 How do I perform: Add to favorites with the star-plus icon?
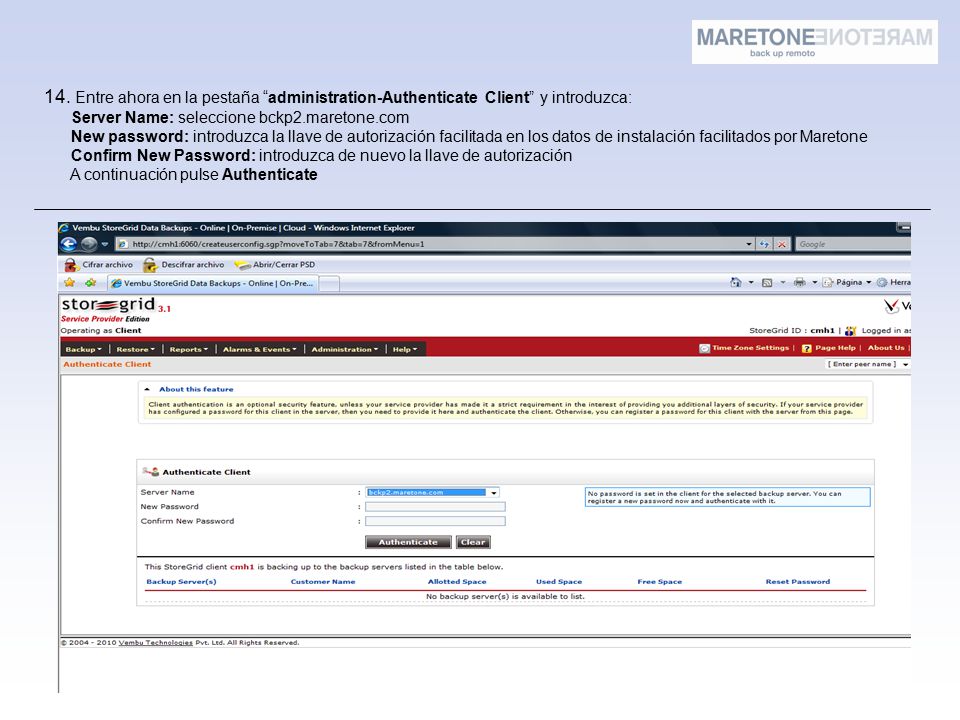pyautogui.click(x=91, y=283)
